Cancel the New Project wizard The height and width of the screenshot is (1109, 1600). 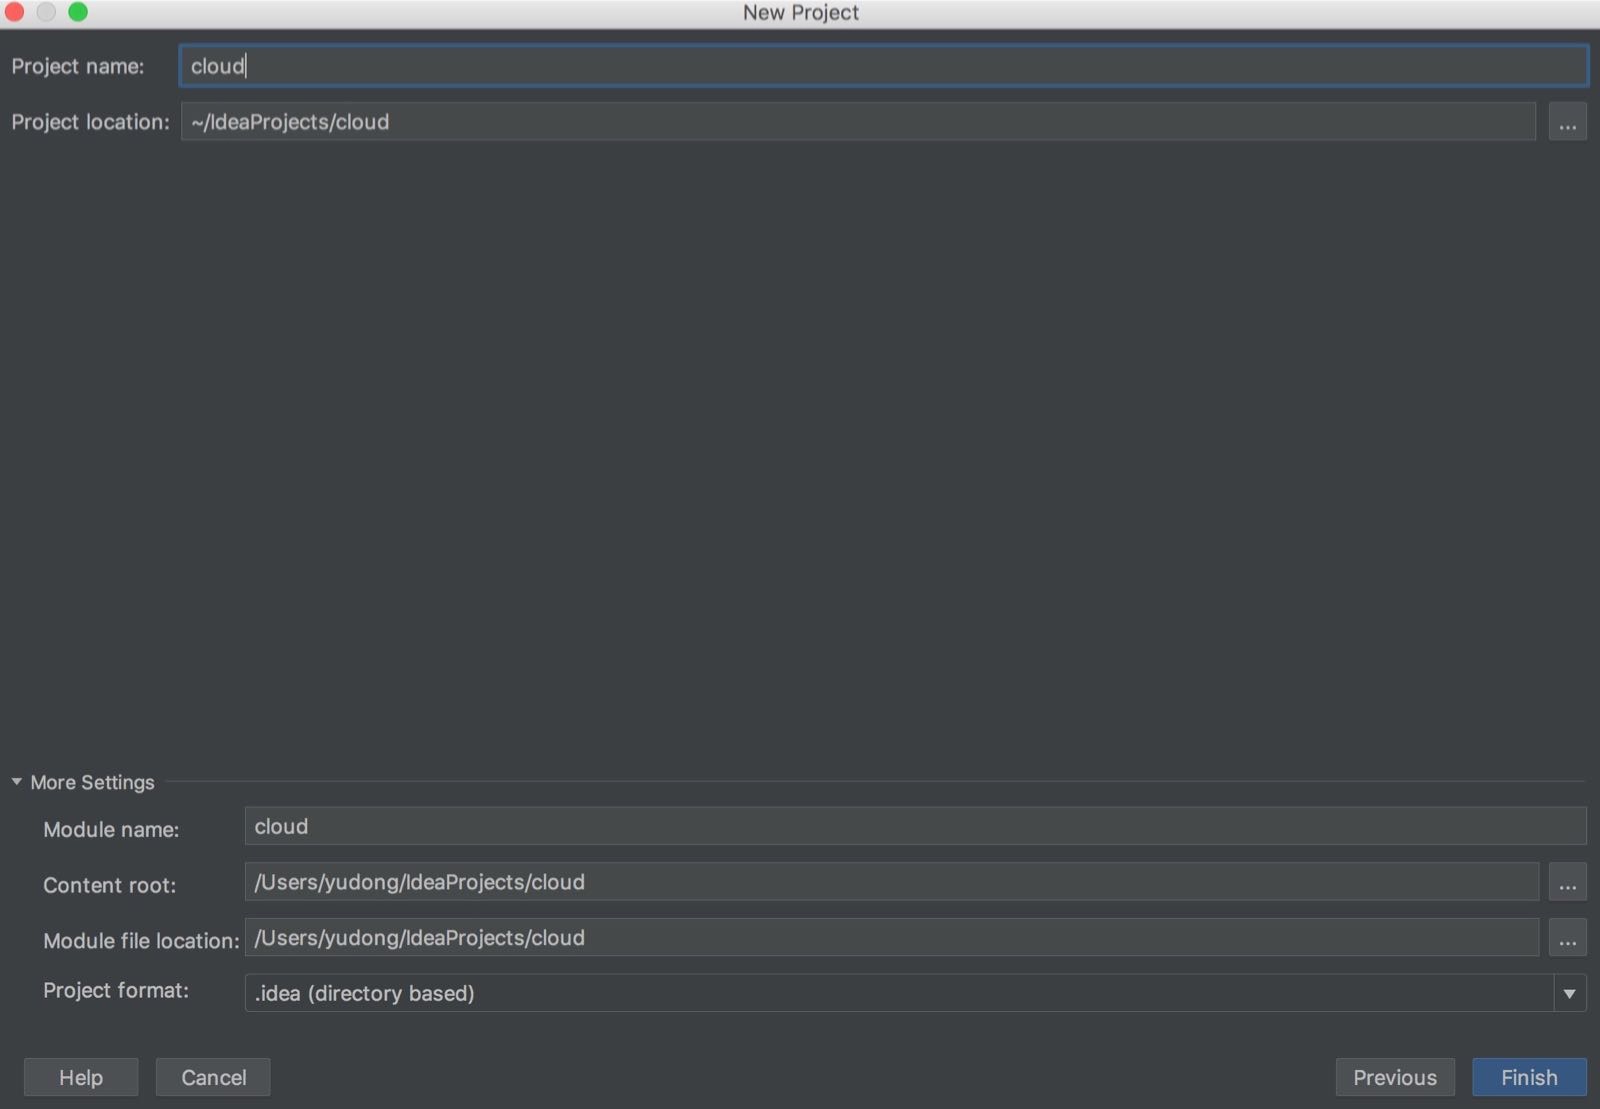tap(213, 1077)
